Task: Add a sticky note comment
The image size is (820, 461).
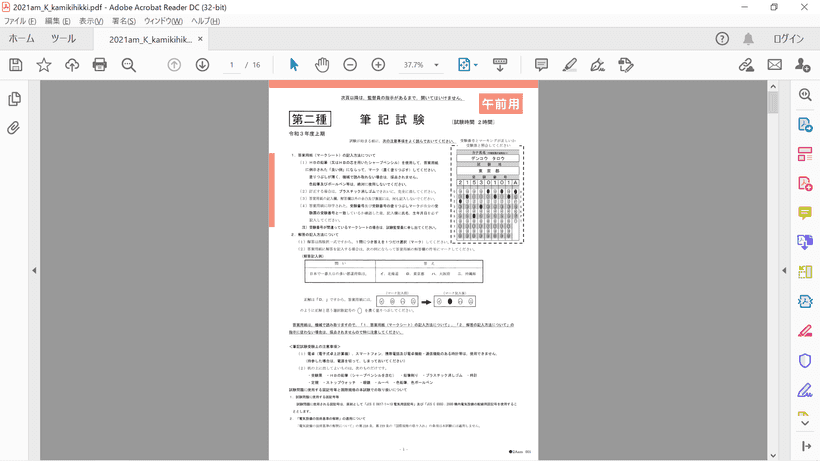Action: tap(541, 65)
